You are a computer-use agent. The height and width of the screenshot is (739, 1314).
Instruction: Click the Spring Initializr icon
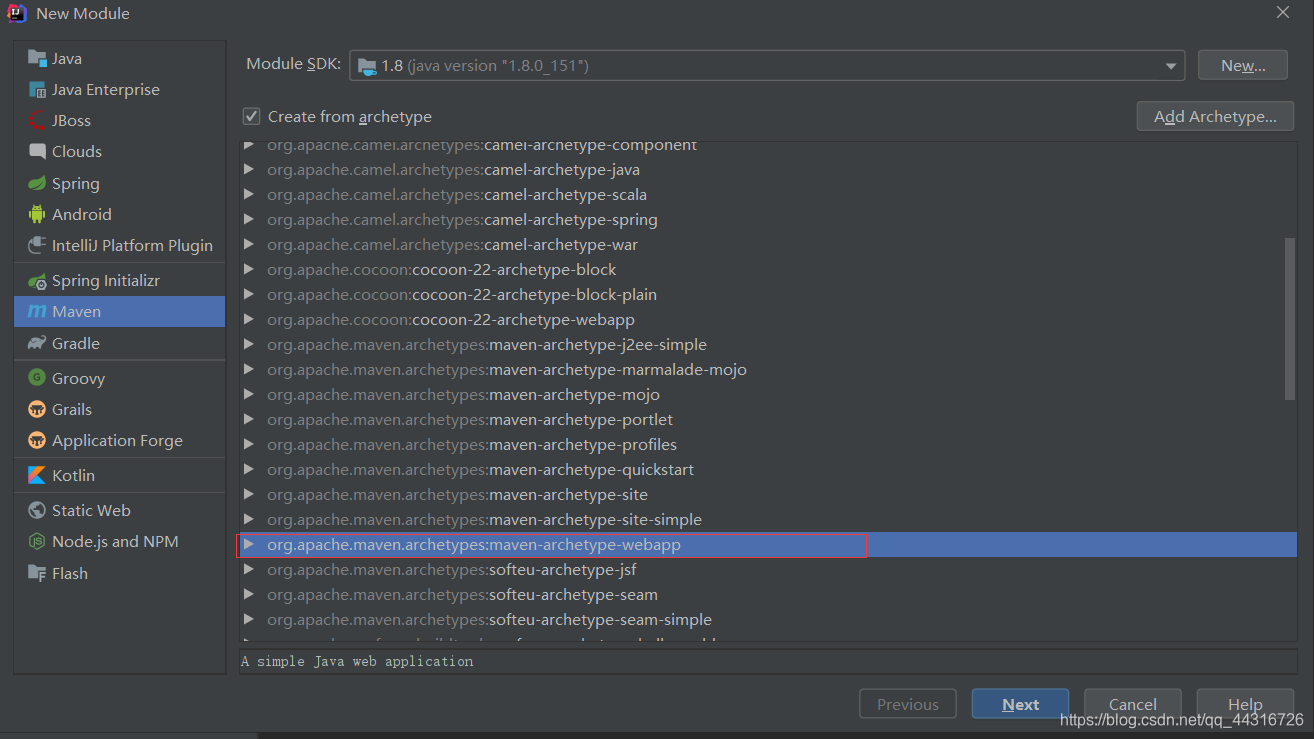(37, 281)
